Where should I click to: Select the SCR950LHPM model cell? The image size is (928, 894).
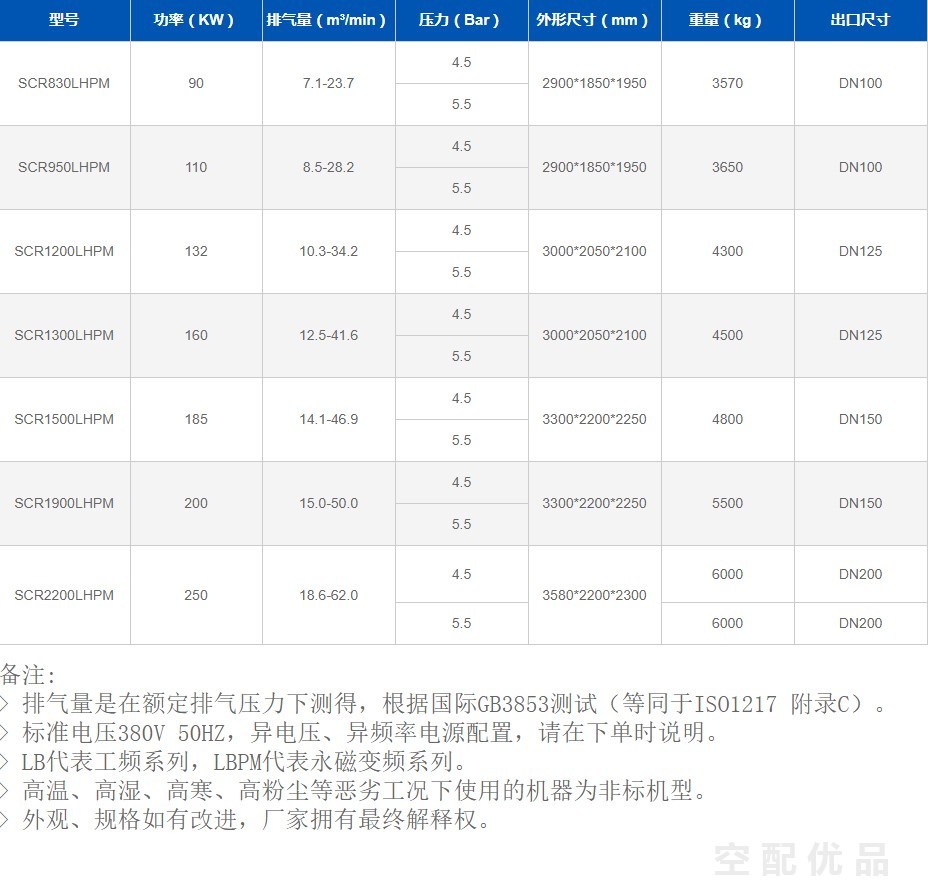[64, 167]
